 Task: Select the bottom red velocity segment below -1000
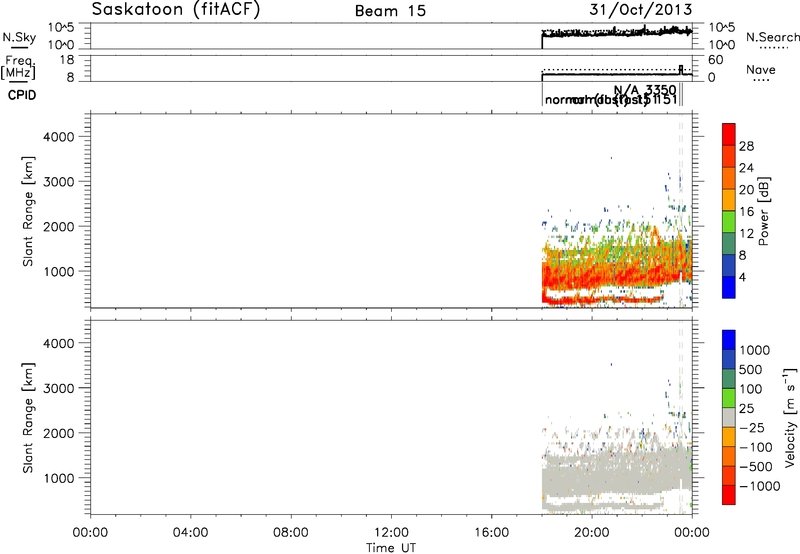(729, 495)
